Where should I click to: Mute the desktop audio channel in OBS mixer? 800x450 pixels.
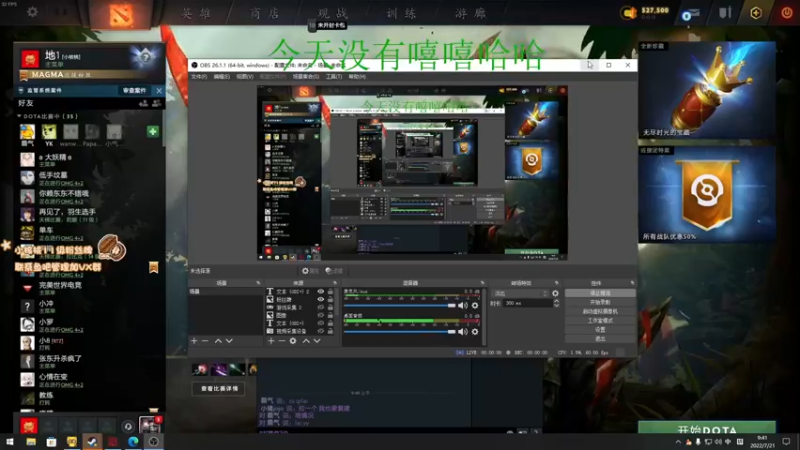(x=462, y=332)
